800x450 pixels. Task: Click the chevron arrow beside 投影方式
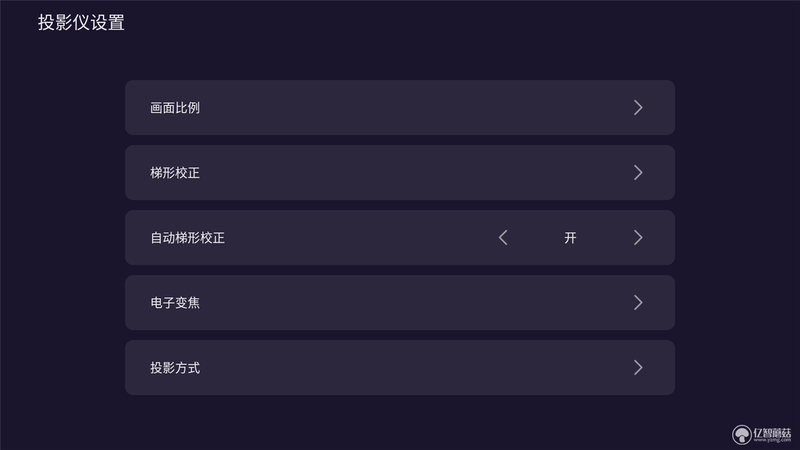[x=638, y=368]
